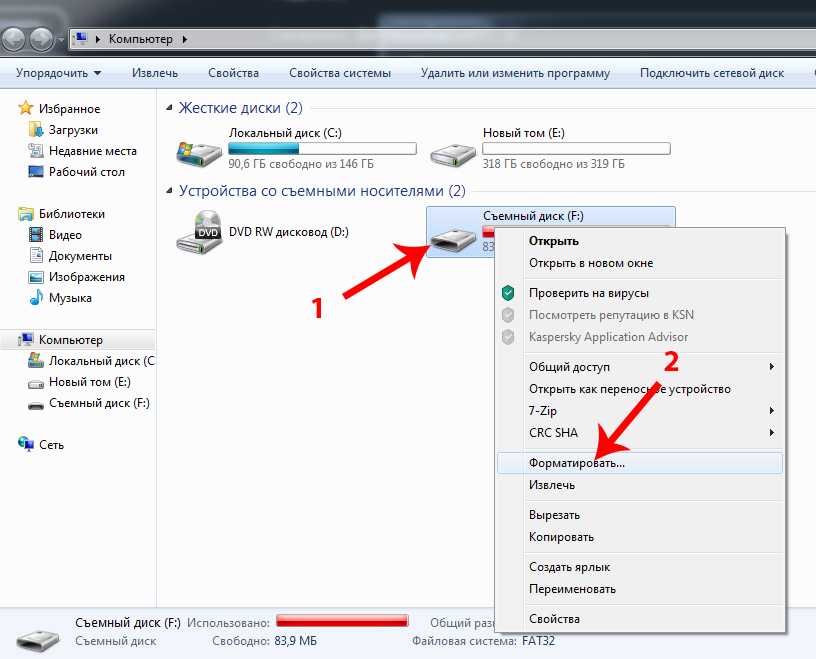Click the Локальный диск (C icon in sidebar
Image resolution: width=816 pixels, height=659 pixels.
tap(36, 360)
